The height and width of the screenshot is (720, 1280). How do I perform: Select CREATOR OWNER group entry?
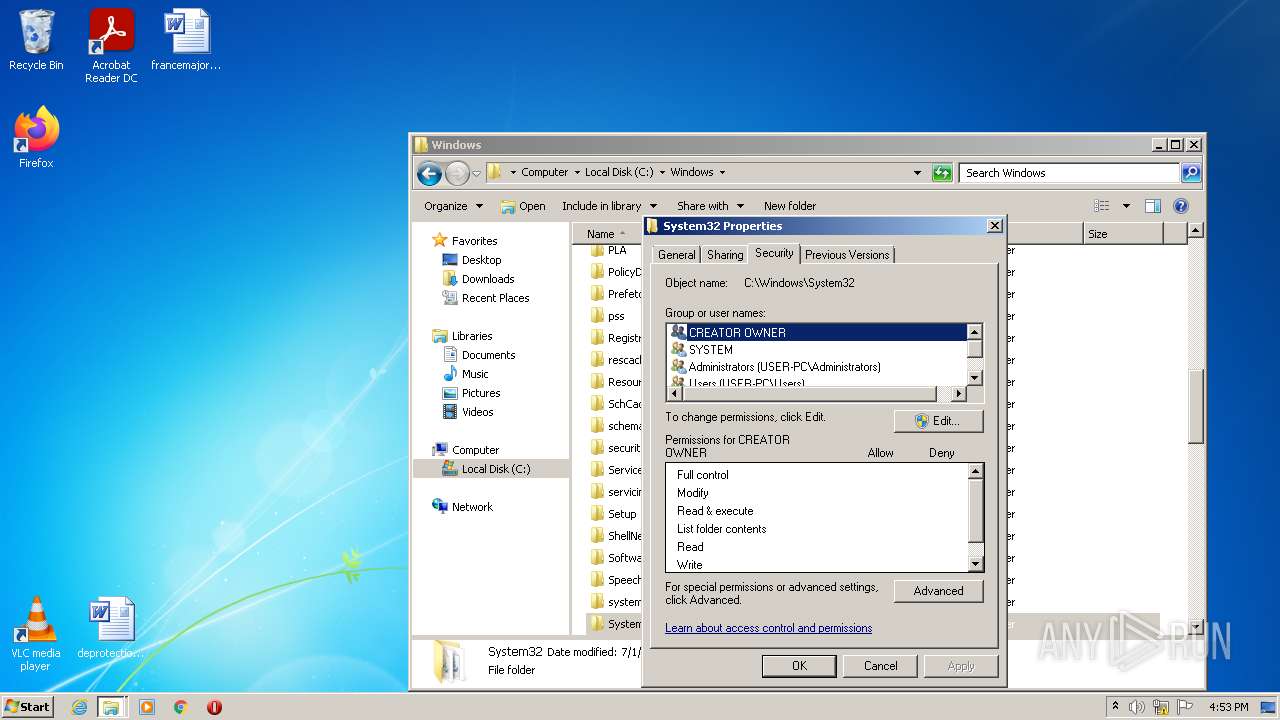coord(817,332)
